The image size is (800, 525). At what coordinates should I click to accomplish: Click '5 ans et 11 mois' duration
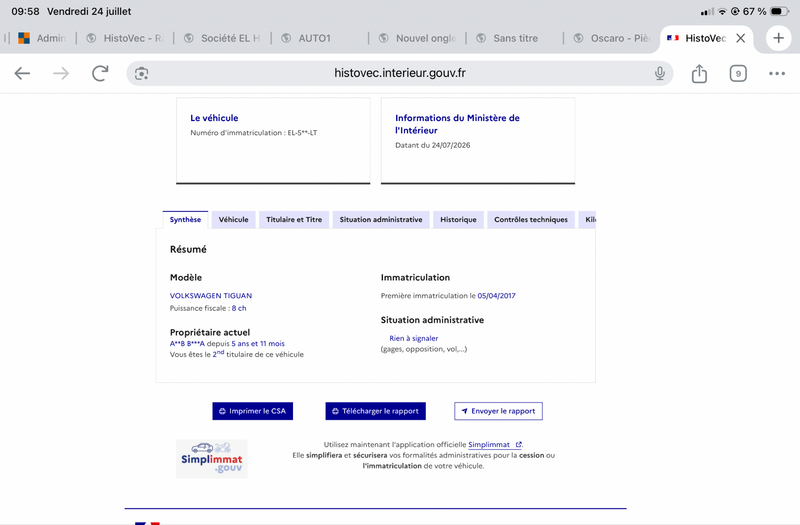click(x=258, y=343)
